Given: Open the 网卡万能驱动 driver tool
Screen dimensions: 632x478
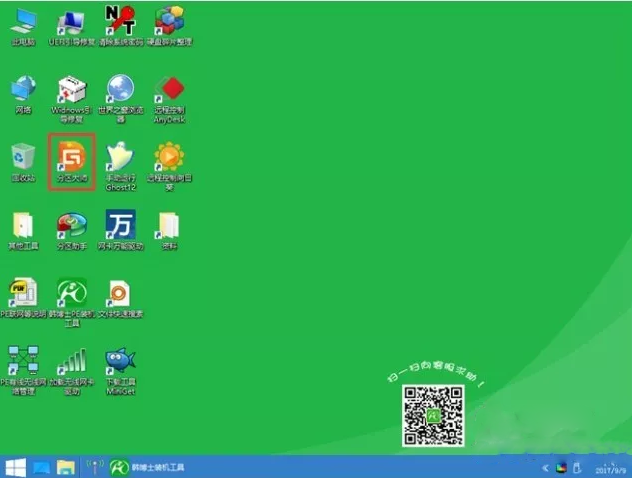Looking at the screenshot, I should point(120,226).
